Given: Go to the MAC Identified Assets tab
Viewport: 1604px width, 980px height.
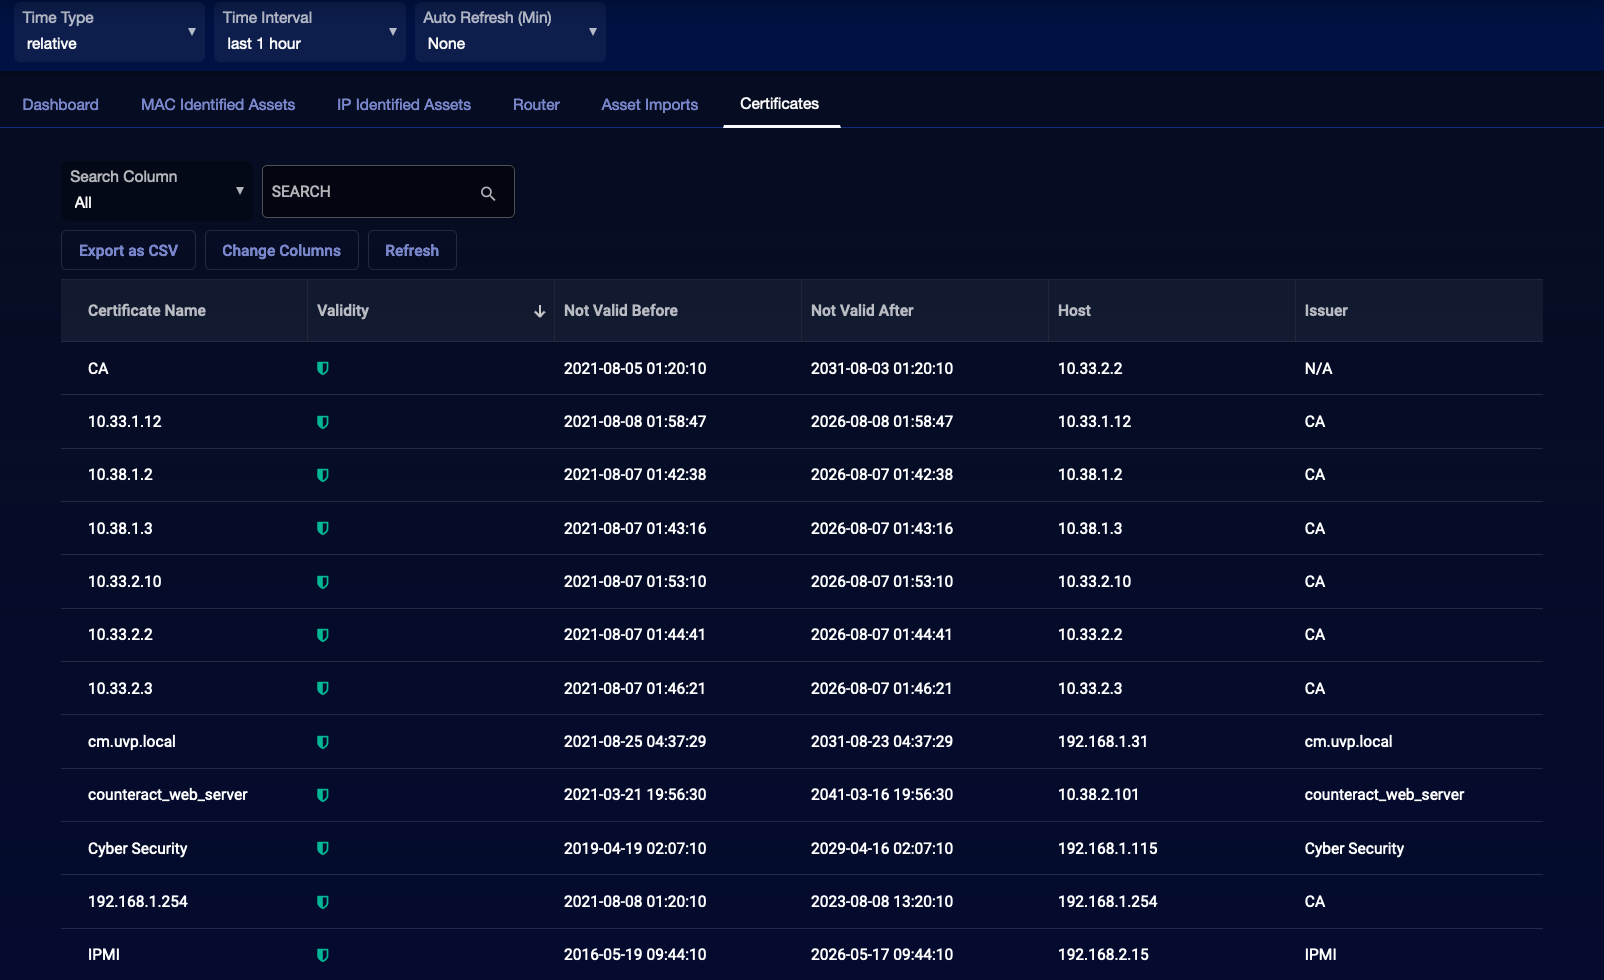Looking at the screenshot, I should pos(218,105).
